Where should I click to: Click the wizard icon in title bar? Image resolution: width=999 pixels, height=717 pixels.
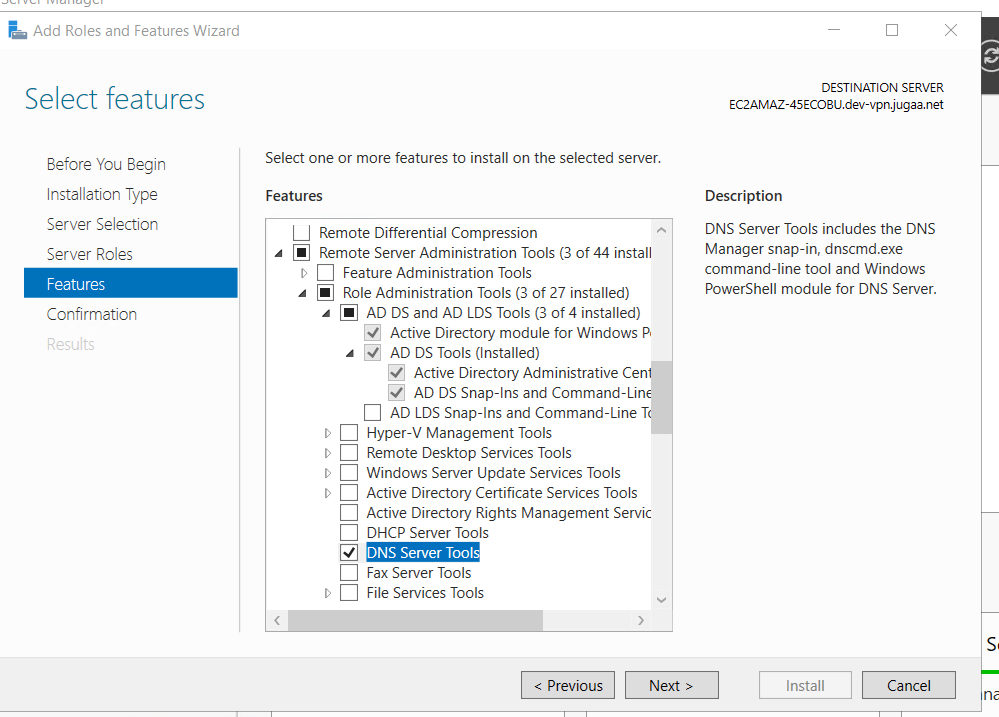click(17, 30)
